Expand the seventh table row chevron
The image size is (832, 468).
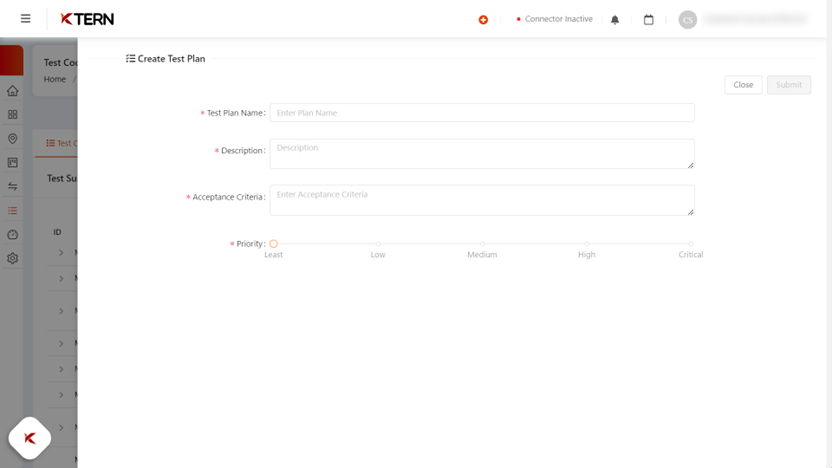click(61, 428)
